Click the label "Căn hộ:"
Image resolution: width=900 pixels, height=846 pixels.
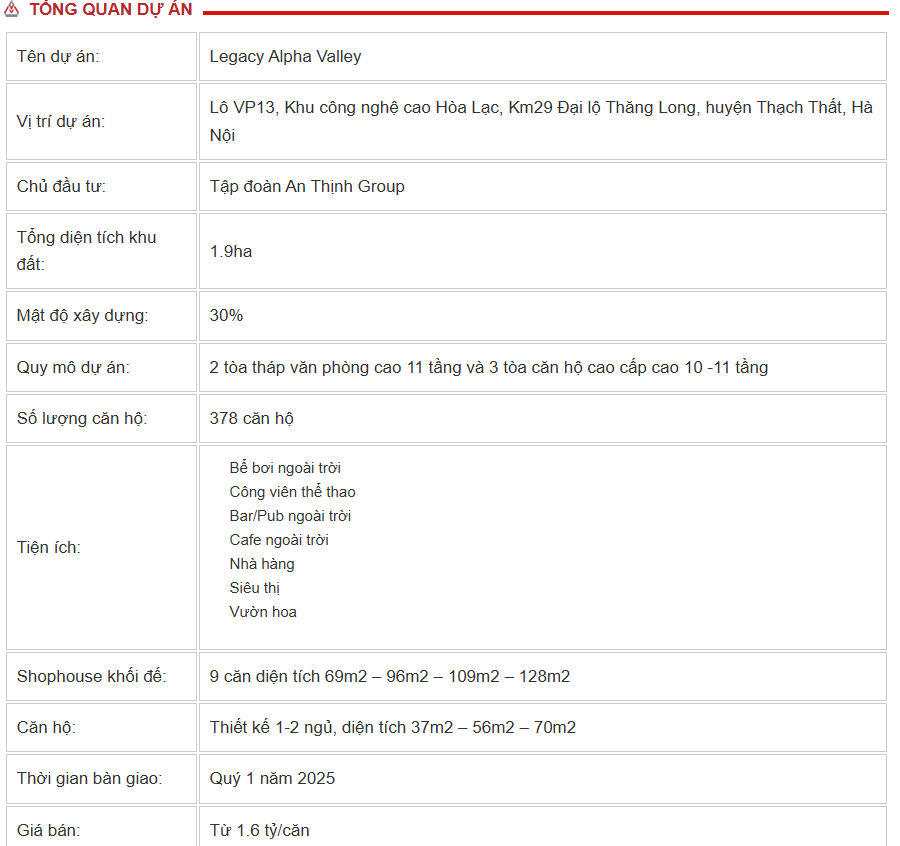tap(46, 727)
